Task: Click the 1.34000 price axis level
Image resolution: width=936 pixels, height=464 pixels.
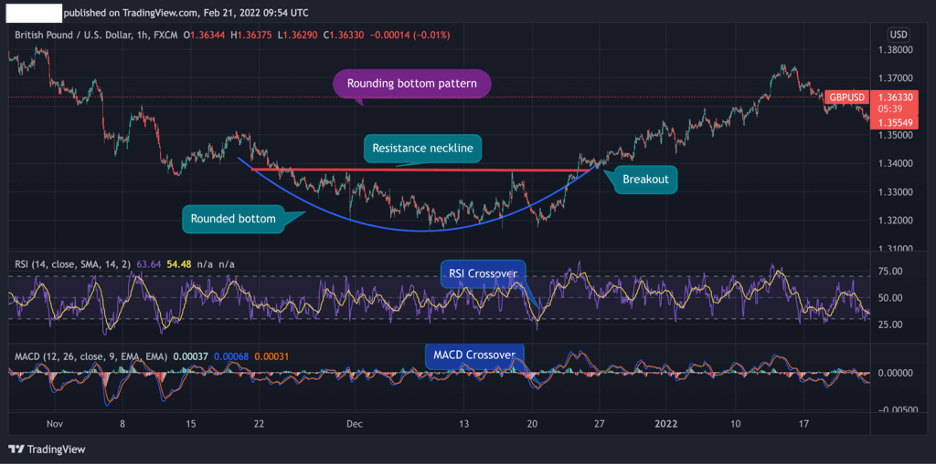Action: point(897,164)
